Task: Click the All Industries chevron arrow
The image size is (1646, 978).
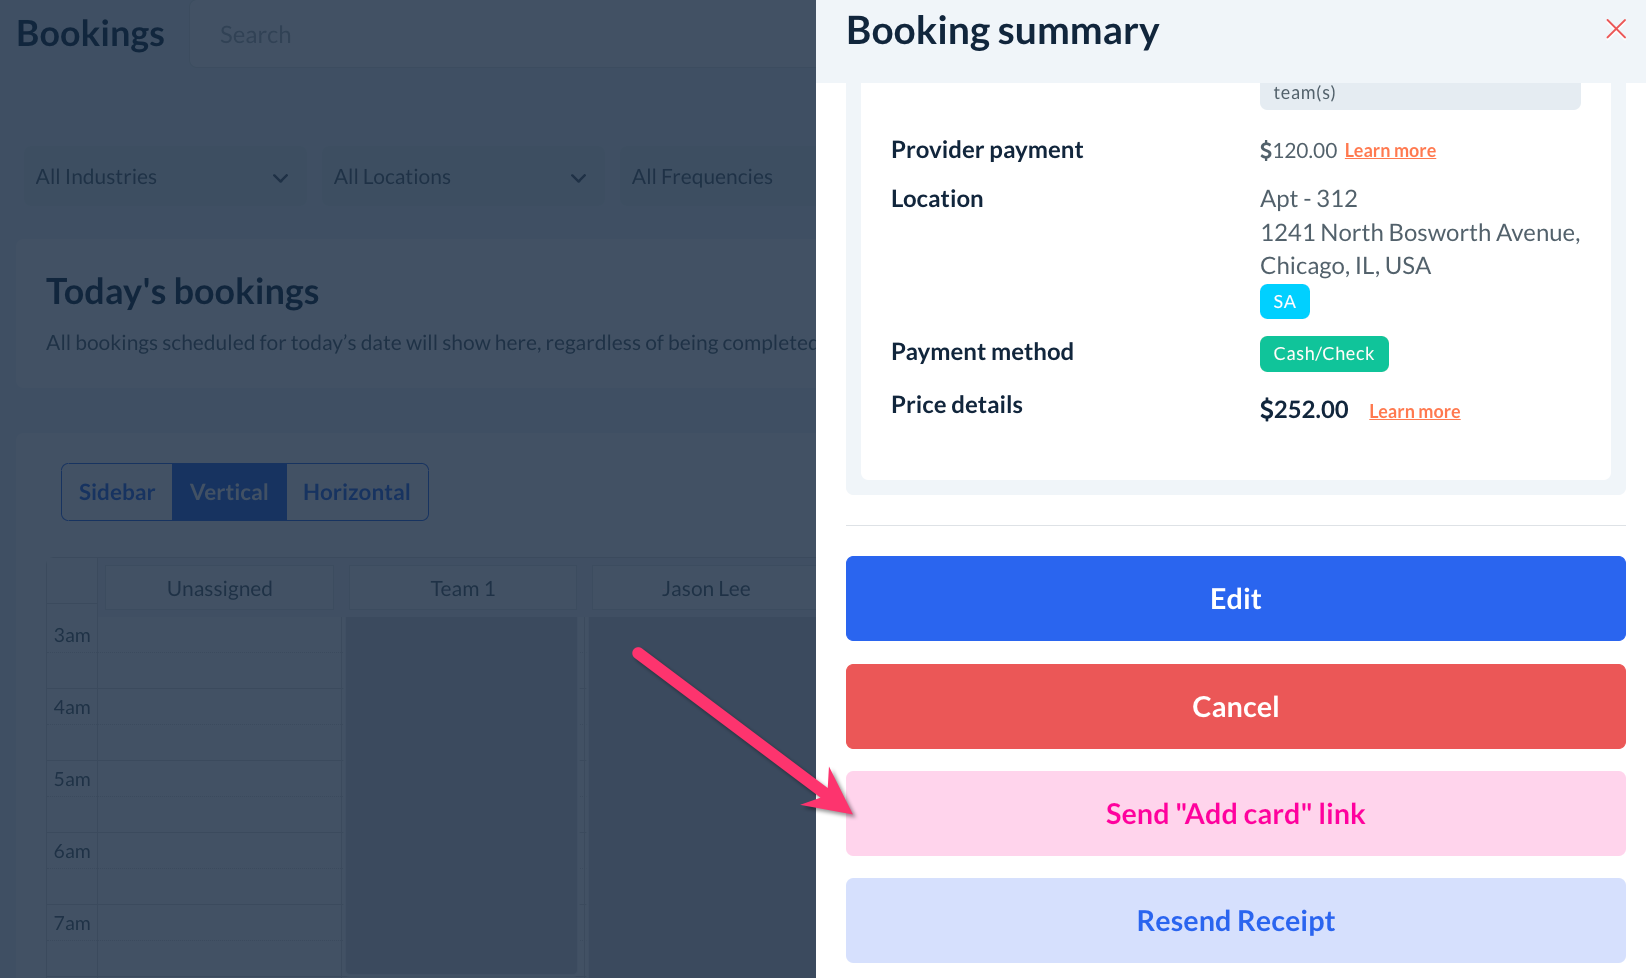Action: pyautogui.click(x=280, y=178)
